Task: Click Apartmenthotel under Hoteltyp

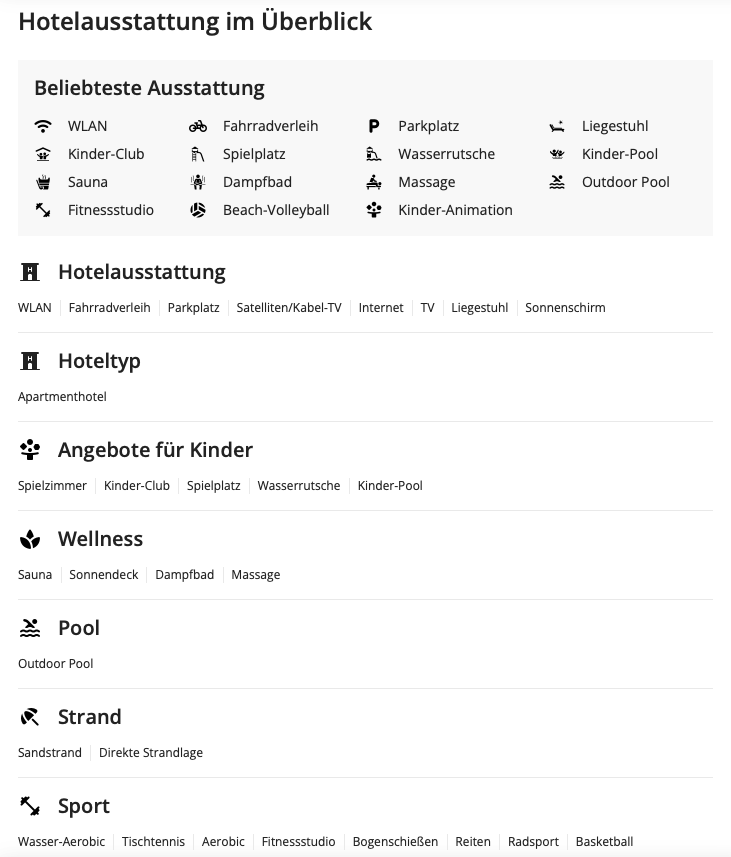Action: click(62, 397)
